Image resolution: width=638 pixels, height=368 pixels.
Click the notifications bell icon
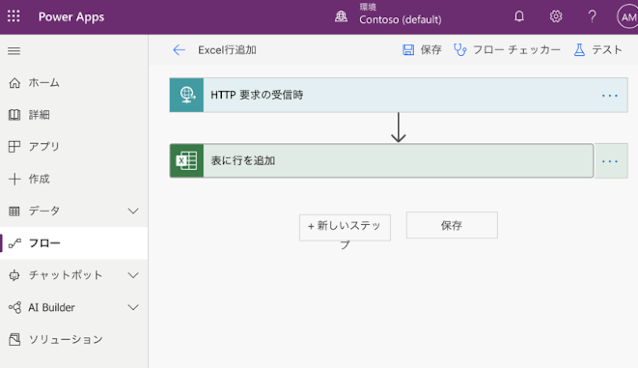[519, 16]
